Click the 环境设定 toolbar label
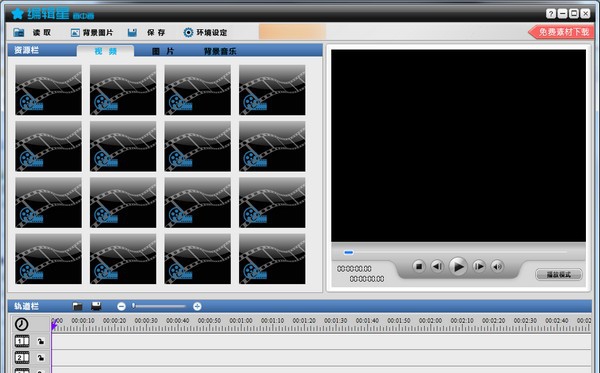Image resolution: width=600 pixels, height=373 pixels. tap(212, 33)
